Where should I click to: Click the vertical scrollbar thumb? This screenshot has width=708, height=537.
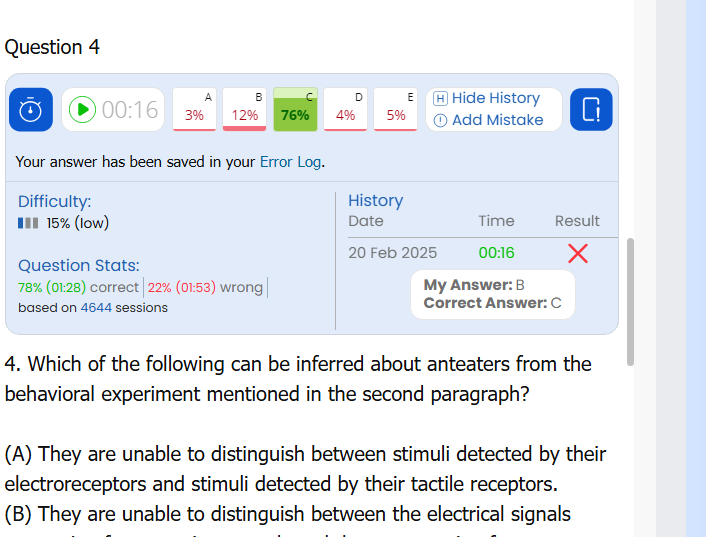630,300
